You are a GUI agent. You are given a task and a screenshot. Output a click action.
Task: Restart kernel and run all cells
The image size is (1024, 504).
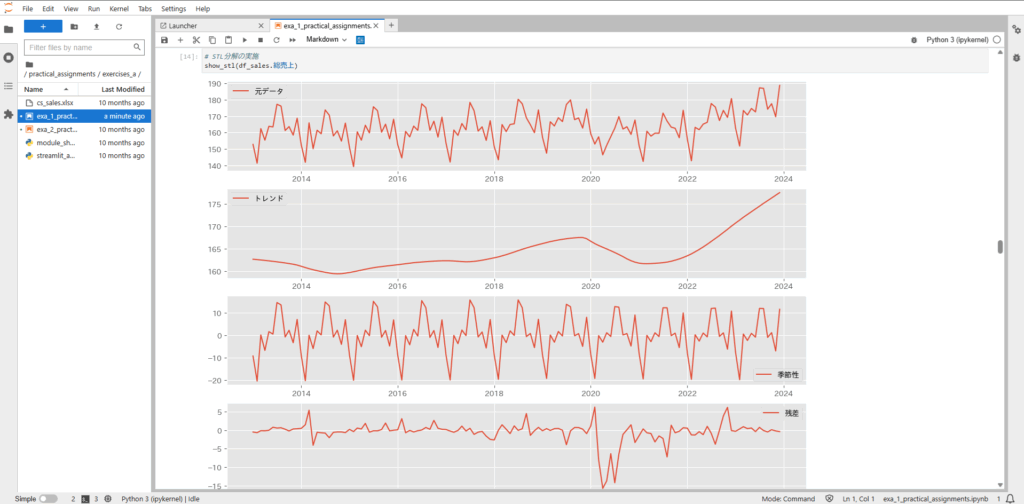(x=292, y=40)
